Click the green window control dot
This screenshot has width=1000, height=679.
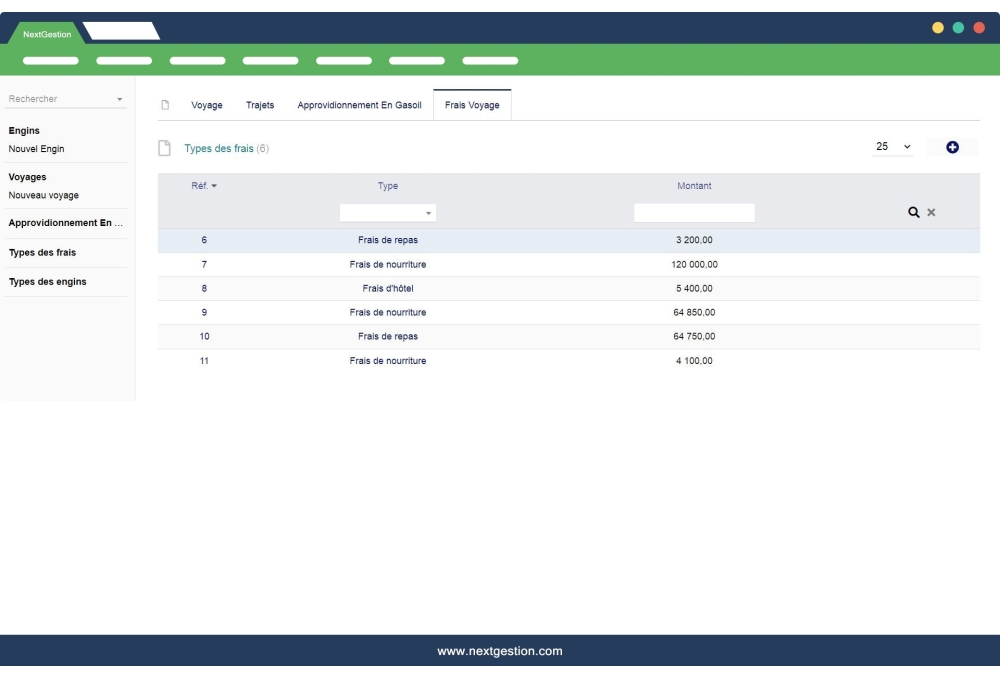[x=958, y=27]
